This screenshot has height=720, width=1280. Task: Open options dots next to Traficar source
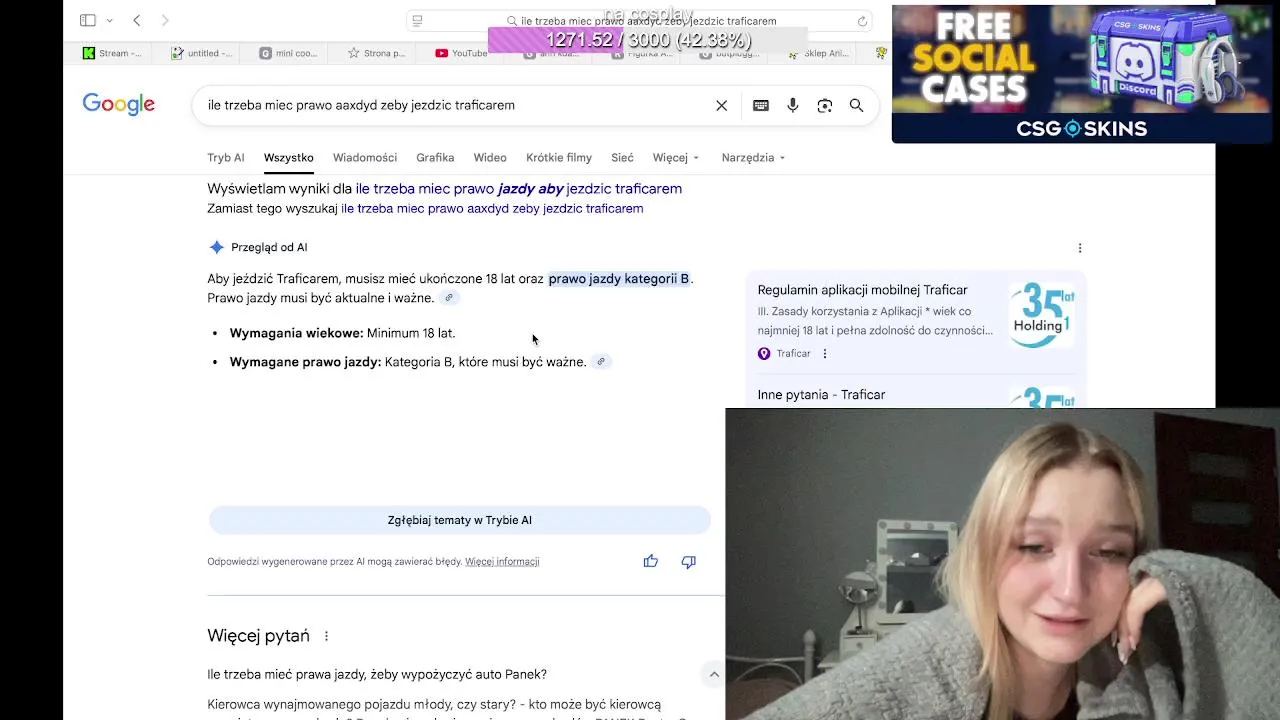[825, 353]
